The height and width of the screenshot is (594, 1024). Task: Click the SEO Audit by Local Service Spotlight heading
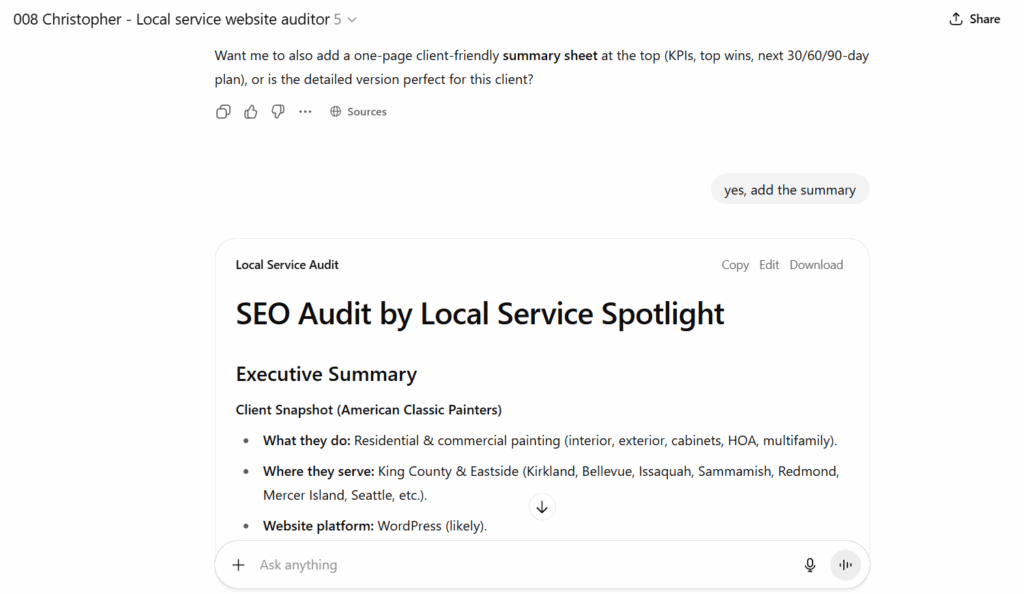click(x=480, y=314)
